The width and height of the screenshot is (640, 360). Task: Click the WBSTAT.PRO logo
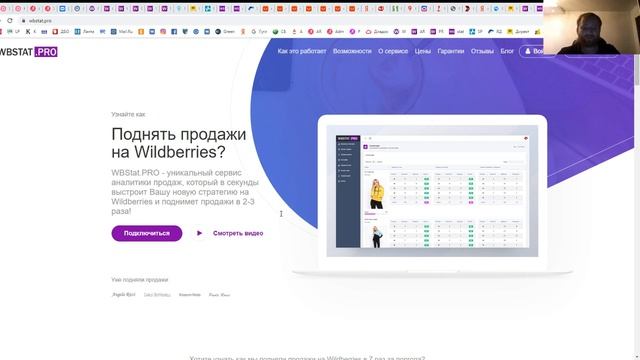[29, 52]
